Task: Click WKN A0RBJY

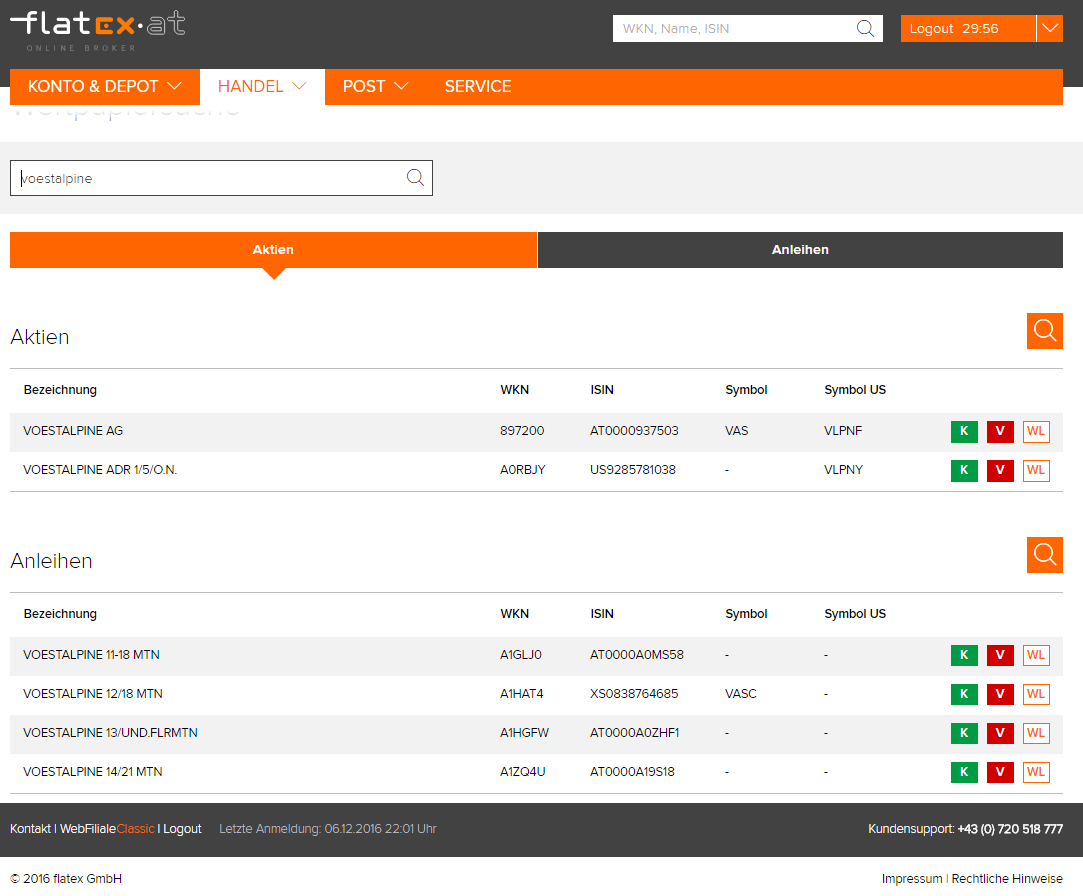Action: 523,470
